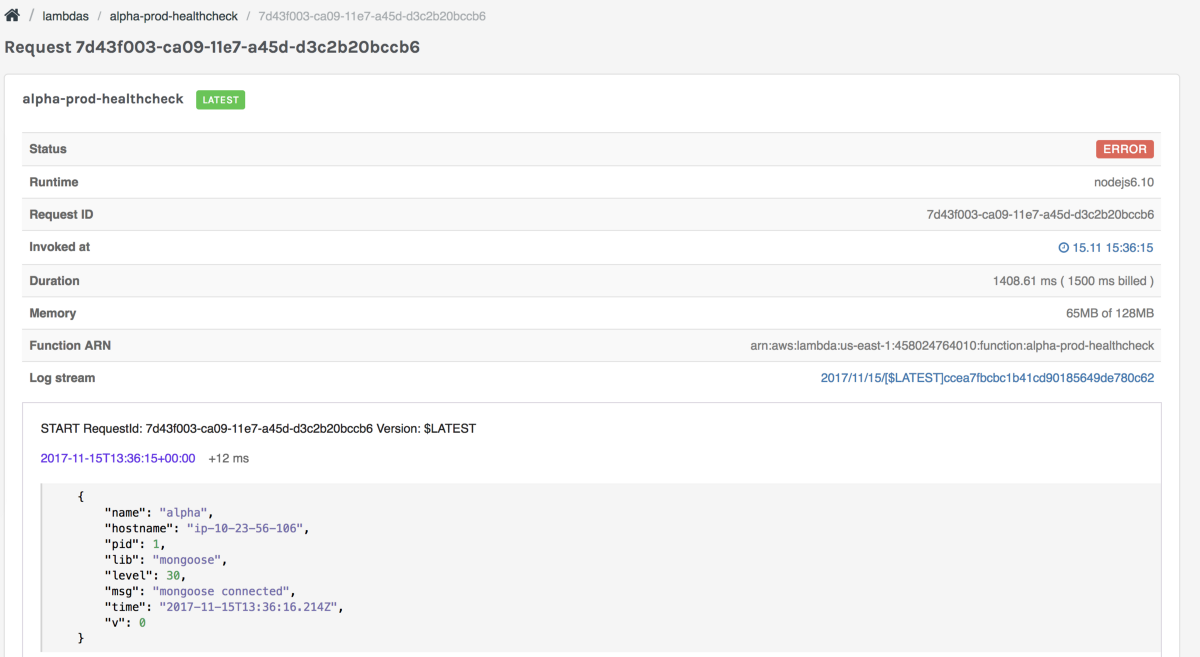
Task: Click the alpha-prod-healthcheck card title
Action: 103,99
